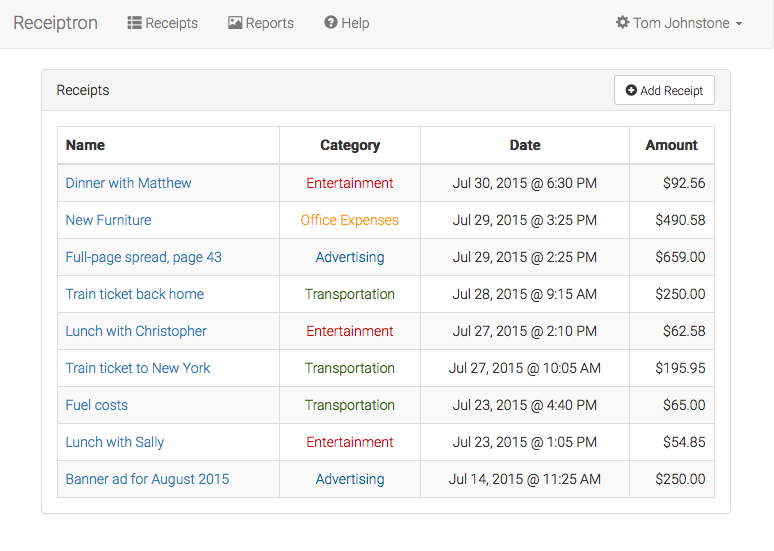View the Fuel costs receipt
The image size is (774, 551).
tap(96, 405)
